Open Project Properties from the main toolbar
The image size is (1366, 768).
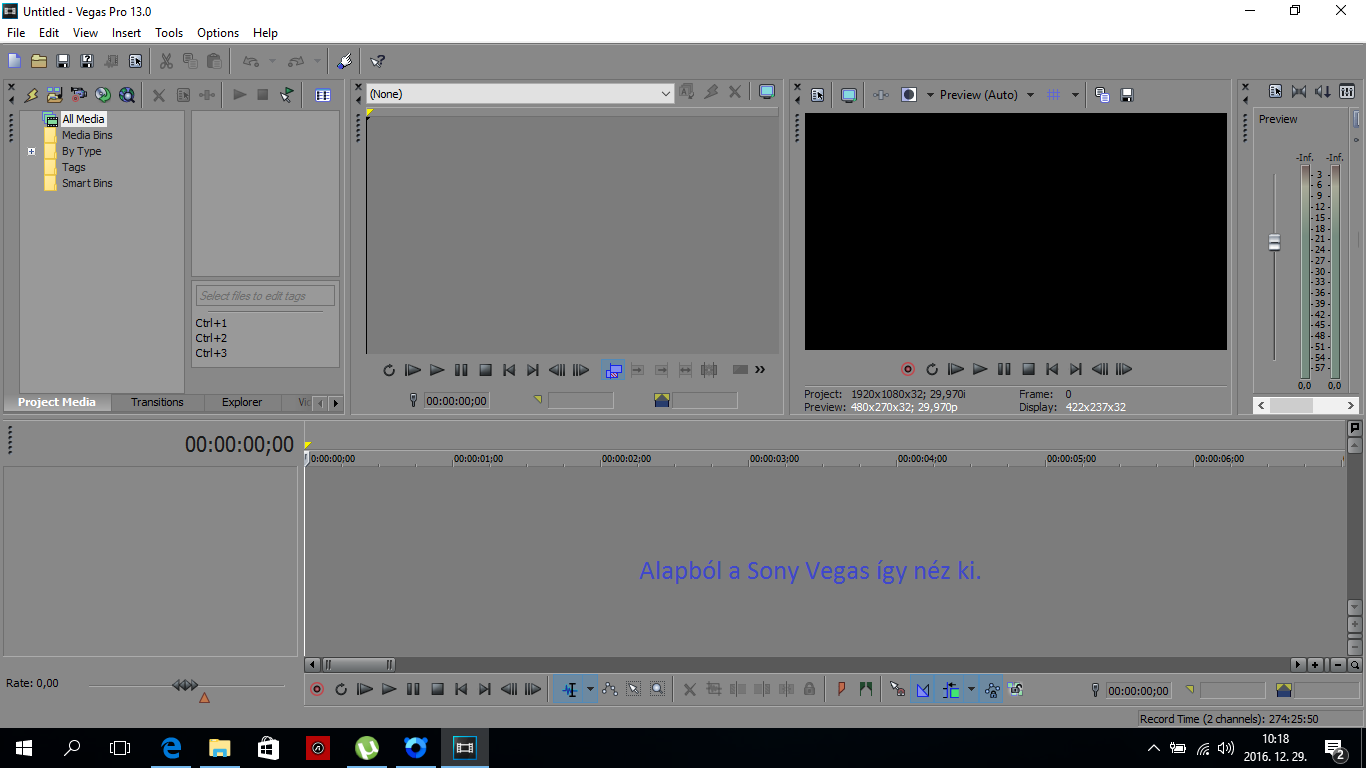(135, 61)
